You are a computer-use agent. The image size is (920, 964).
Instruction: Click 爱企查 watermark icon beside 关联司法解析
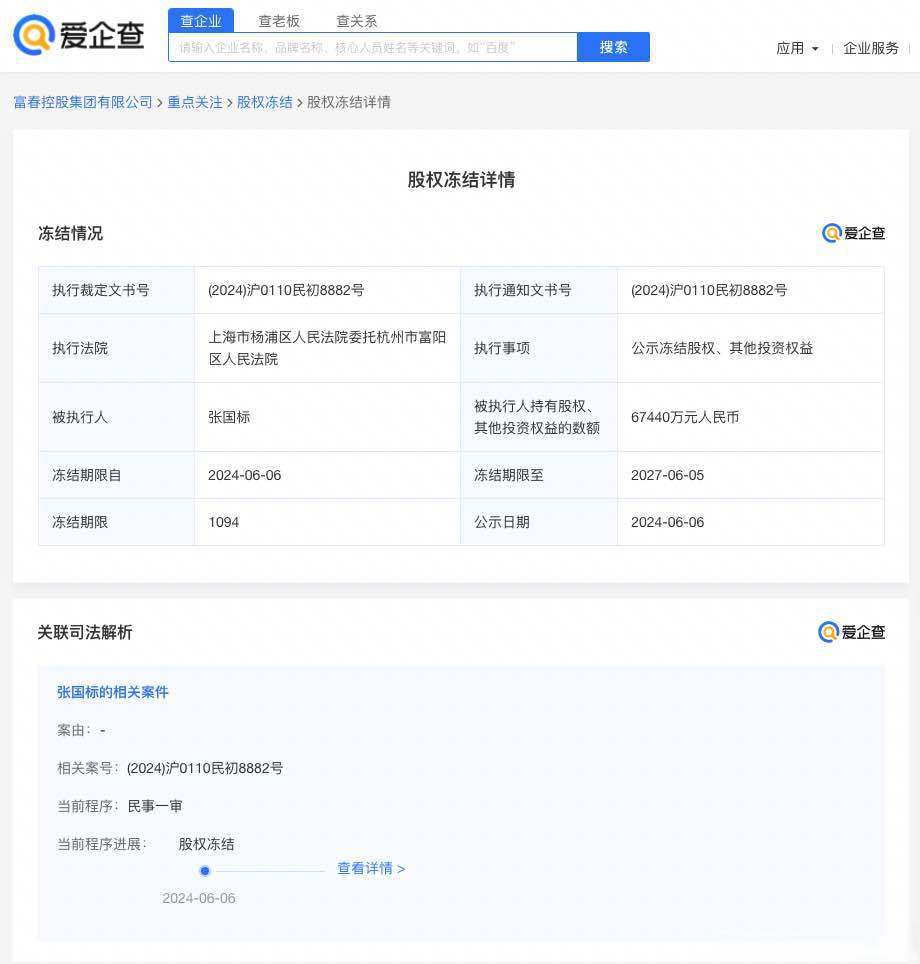pos(851,632)
